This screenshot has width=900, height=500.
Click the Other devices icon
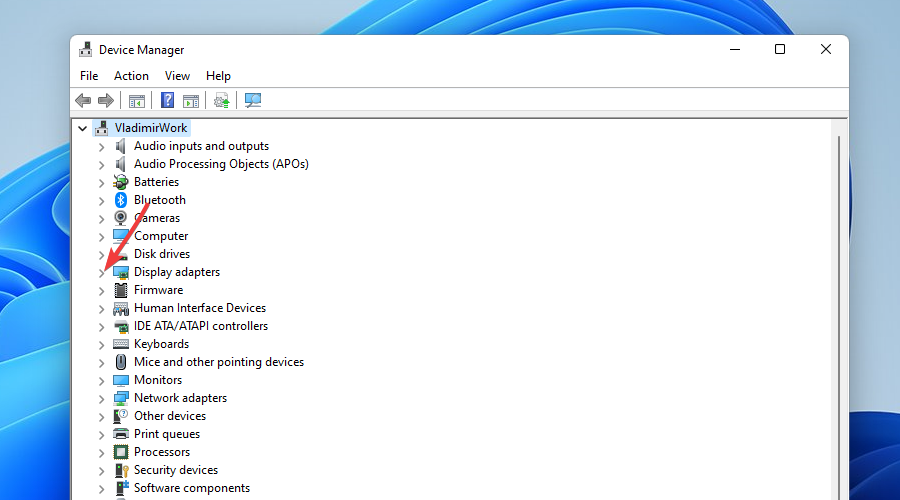pos(121,416)
